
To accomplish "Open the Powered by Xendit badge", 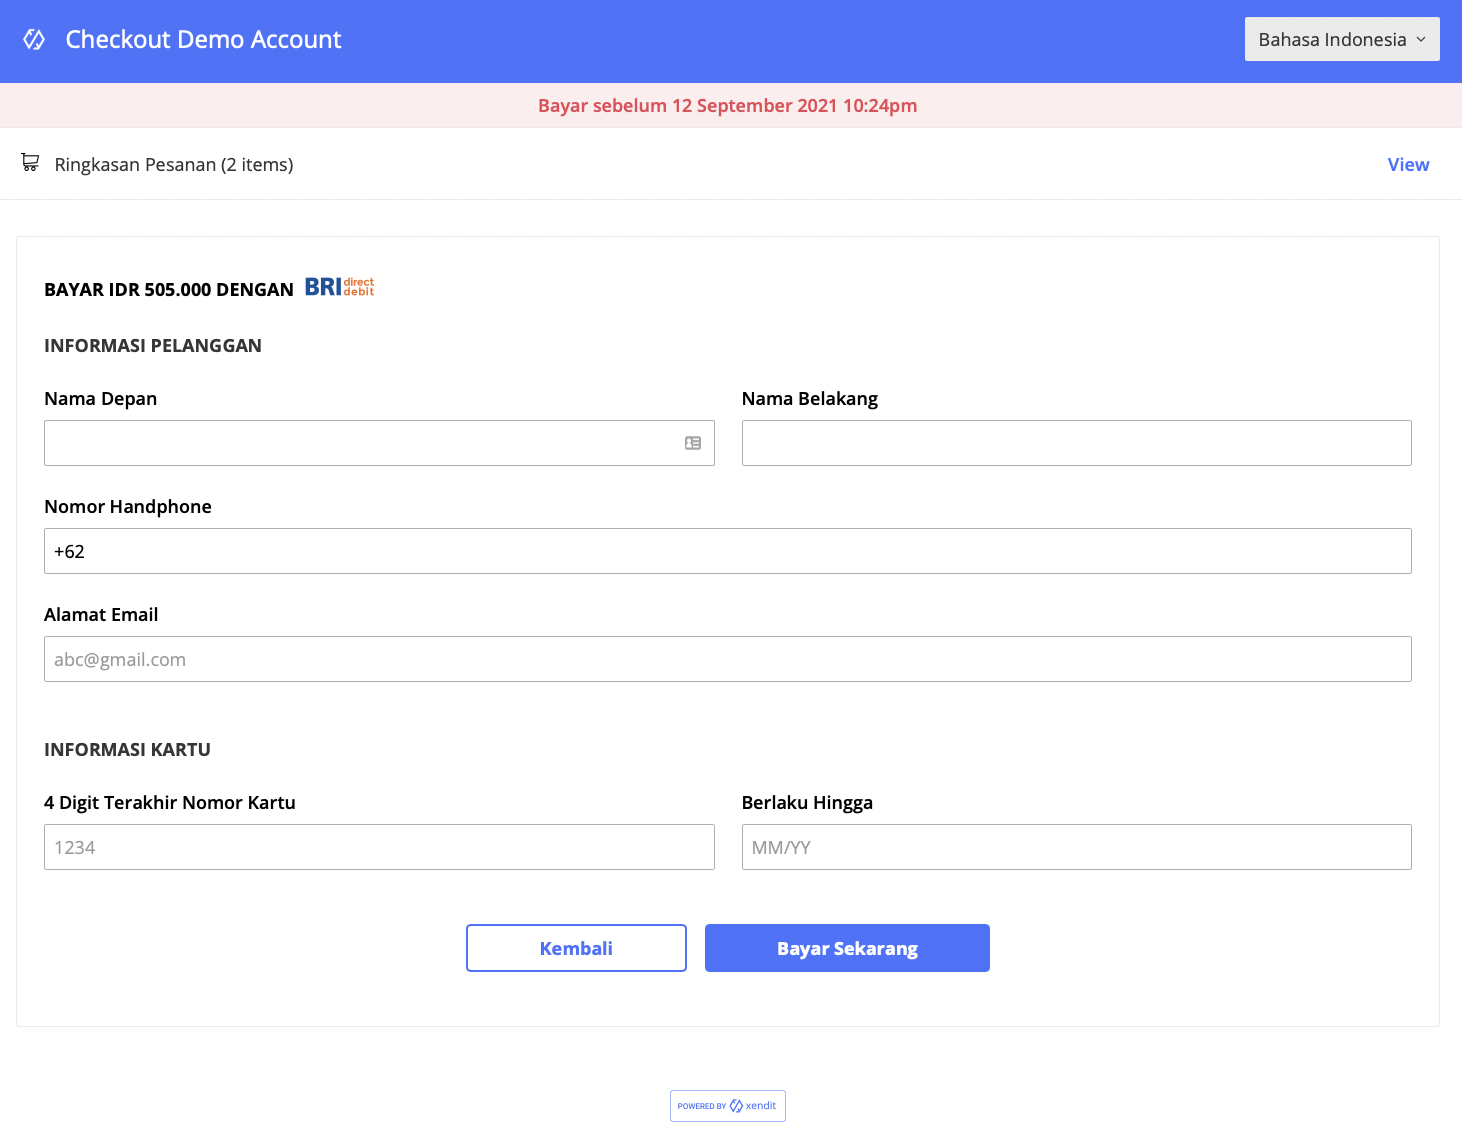I will pos(727,1106).
